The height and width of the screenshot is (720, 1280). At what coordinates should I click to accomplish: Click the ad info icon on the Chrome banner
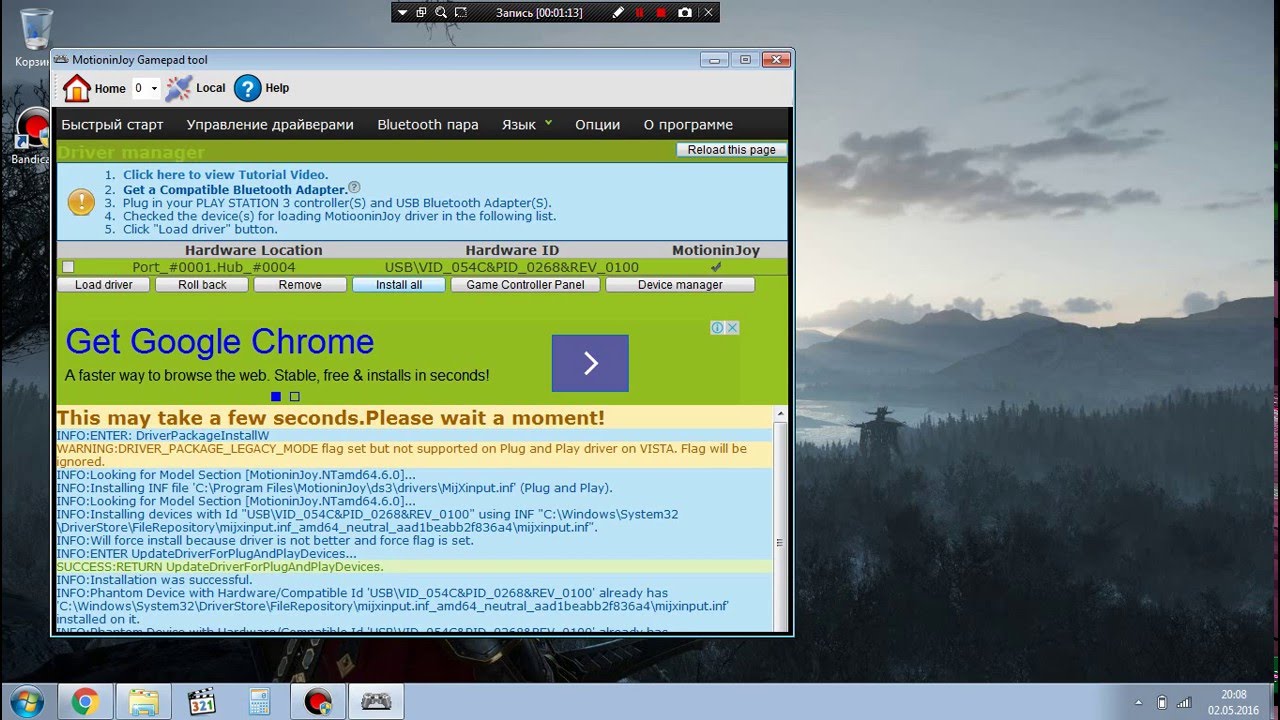717,328
